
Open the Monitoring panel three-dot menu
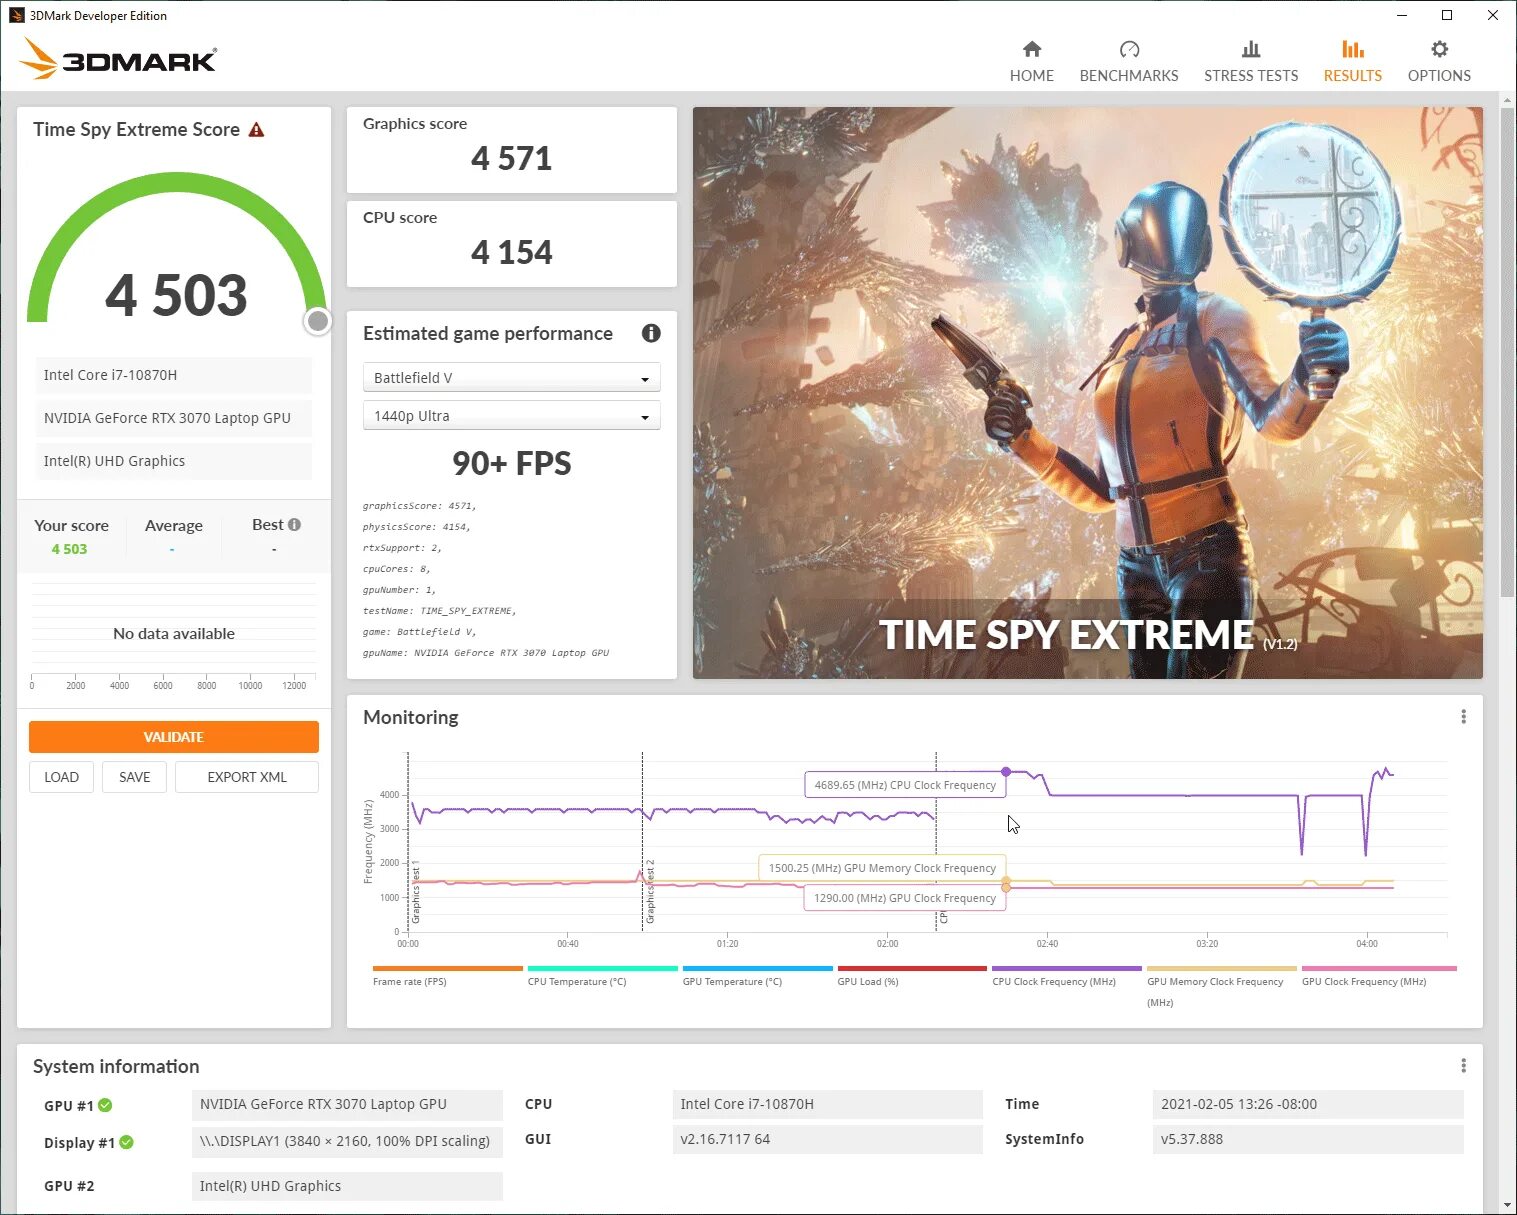tap(1463, 717)
